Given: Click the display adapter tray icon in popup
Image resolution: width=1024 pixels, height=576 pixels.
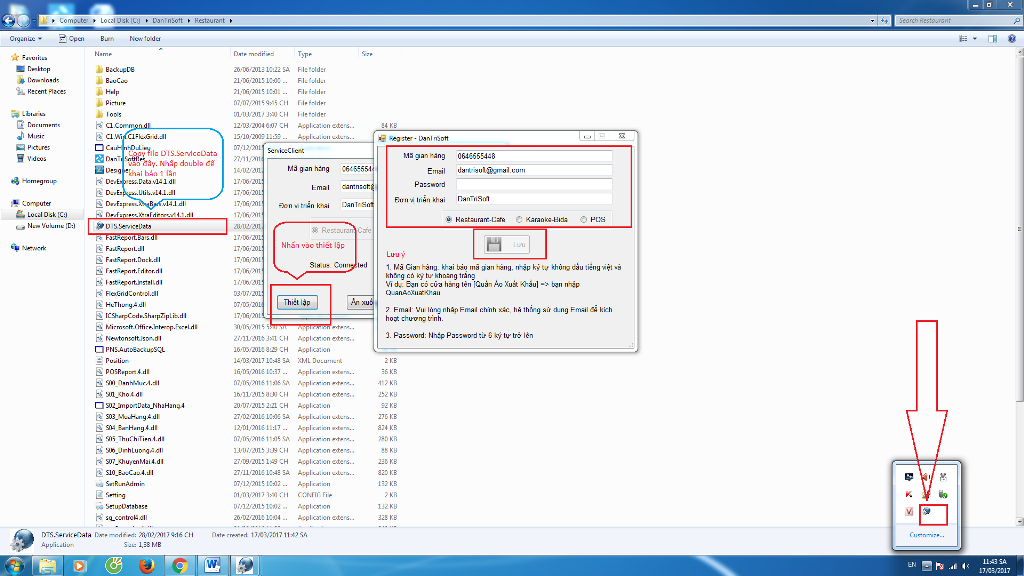Looking at the screenshot, I should point(909,477).
